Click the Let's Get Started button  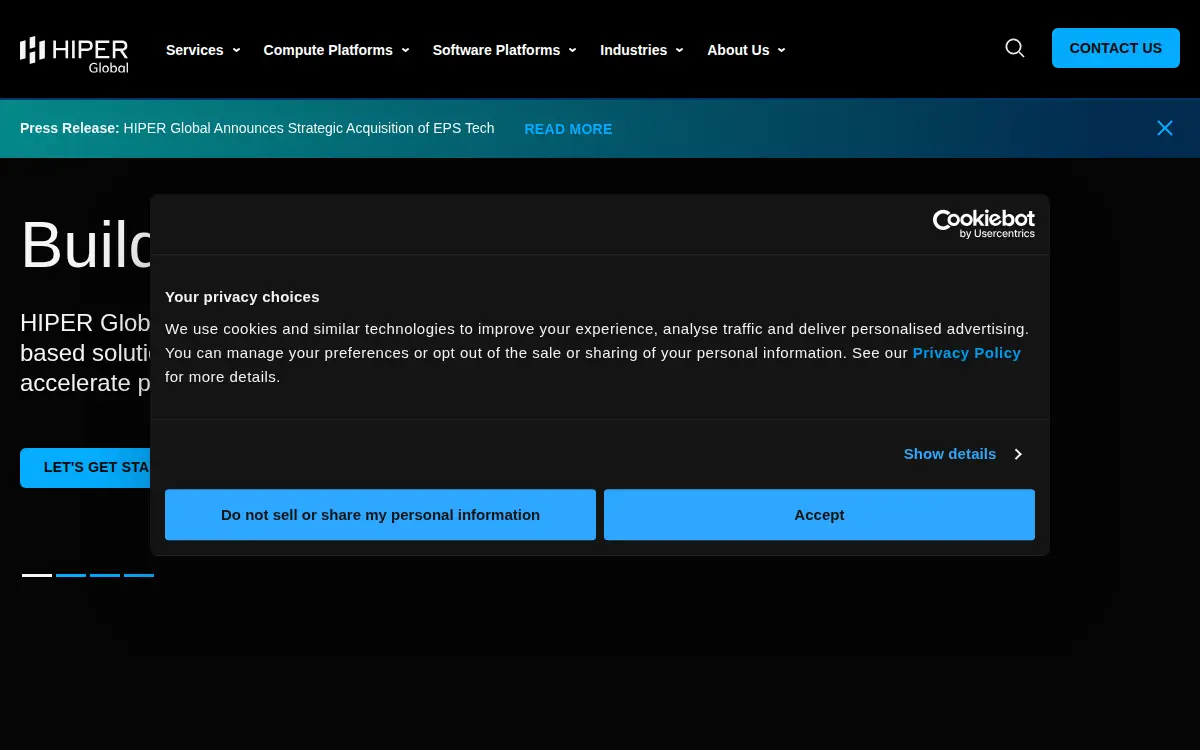(86, 468)
